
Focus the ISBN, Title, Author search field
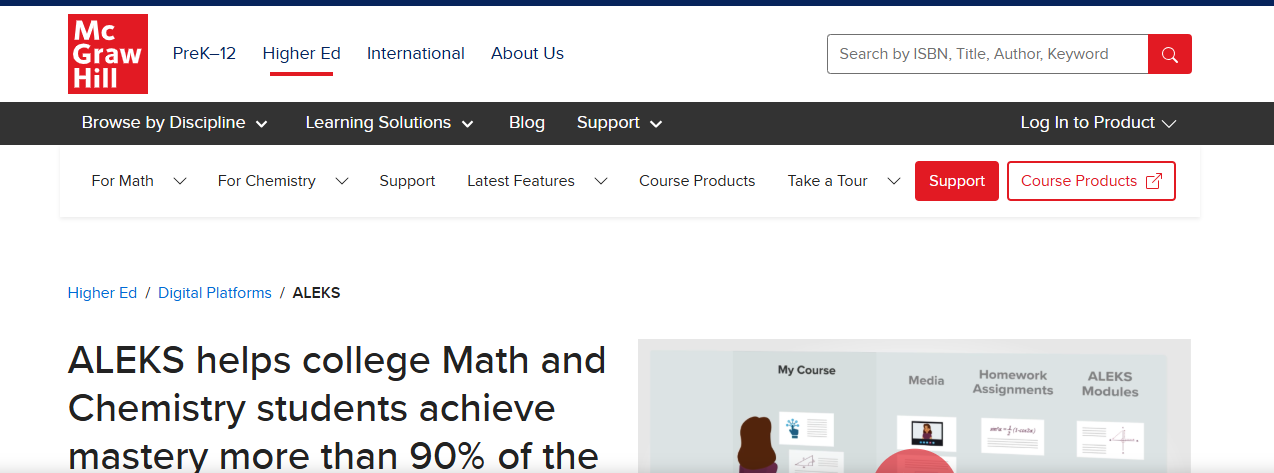(x=987, y=54)
